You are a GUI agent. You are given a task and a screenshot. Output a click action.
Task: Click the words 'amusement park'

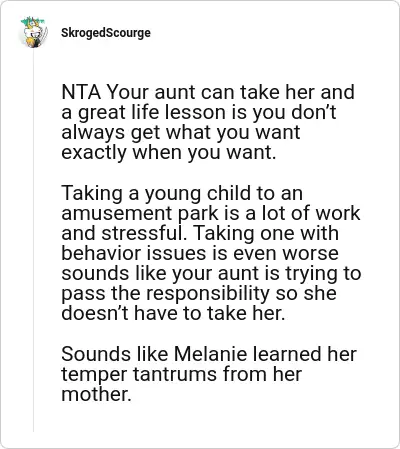pyautogui.click(x=140, y=213)
